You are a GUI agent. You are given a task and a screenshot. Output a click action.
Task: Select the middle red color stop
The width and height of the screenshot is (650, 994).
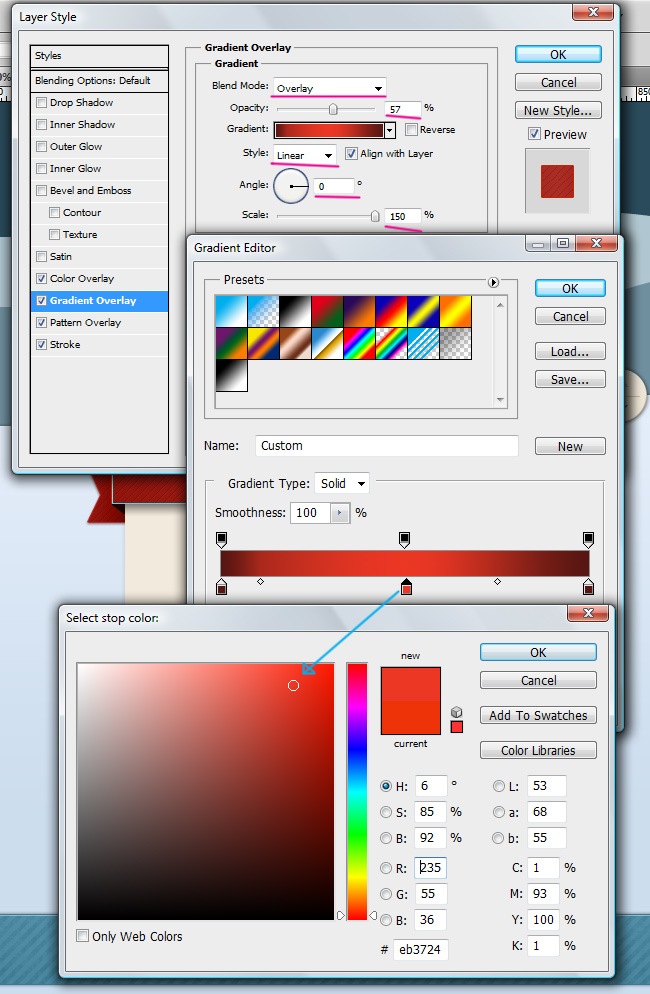[405, 587]
